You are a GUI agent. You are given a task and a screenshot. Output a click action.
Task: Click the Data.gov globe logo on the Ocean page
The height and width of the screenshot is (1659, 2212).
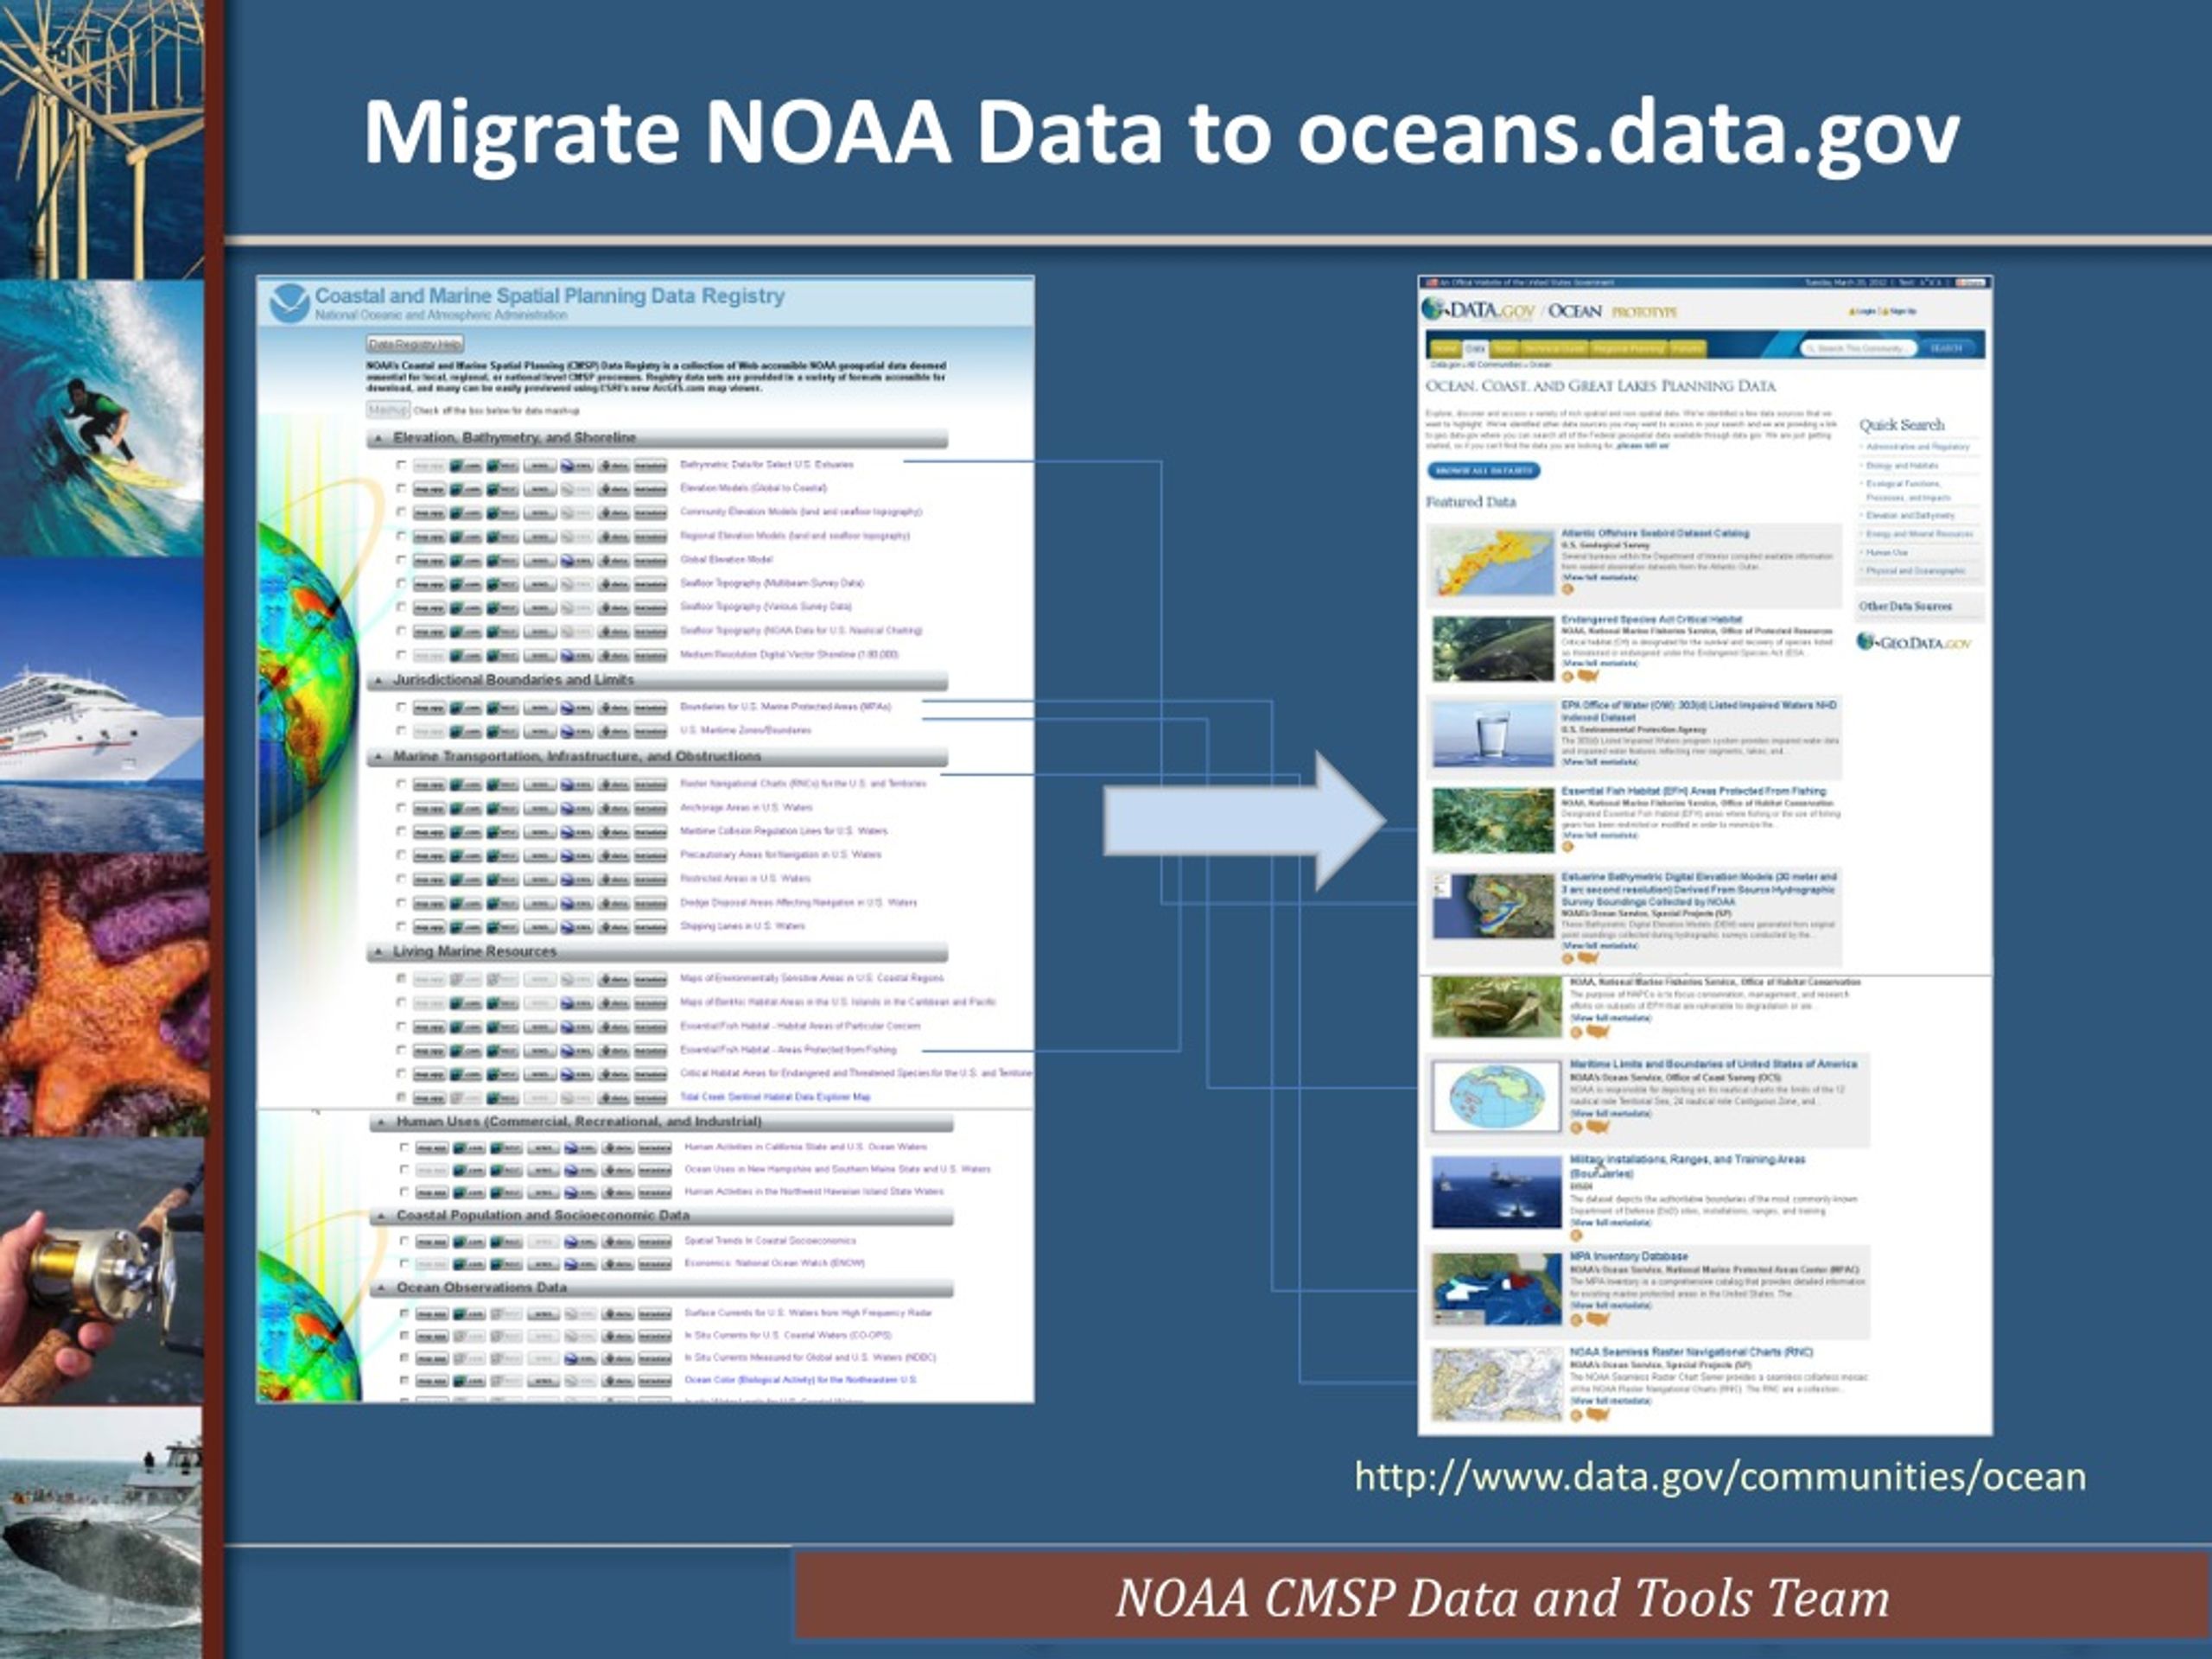(x=1434, y=309)
